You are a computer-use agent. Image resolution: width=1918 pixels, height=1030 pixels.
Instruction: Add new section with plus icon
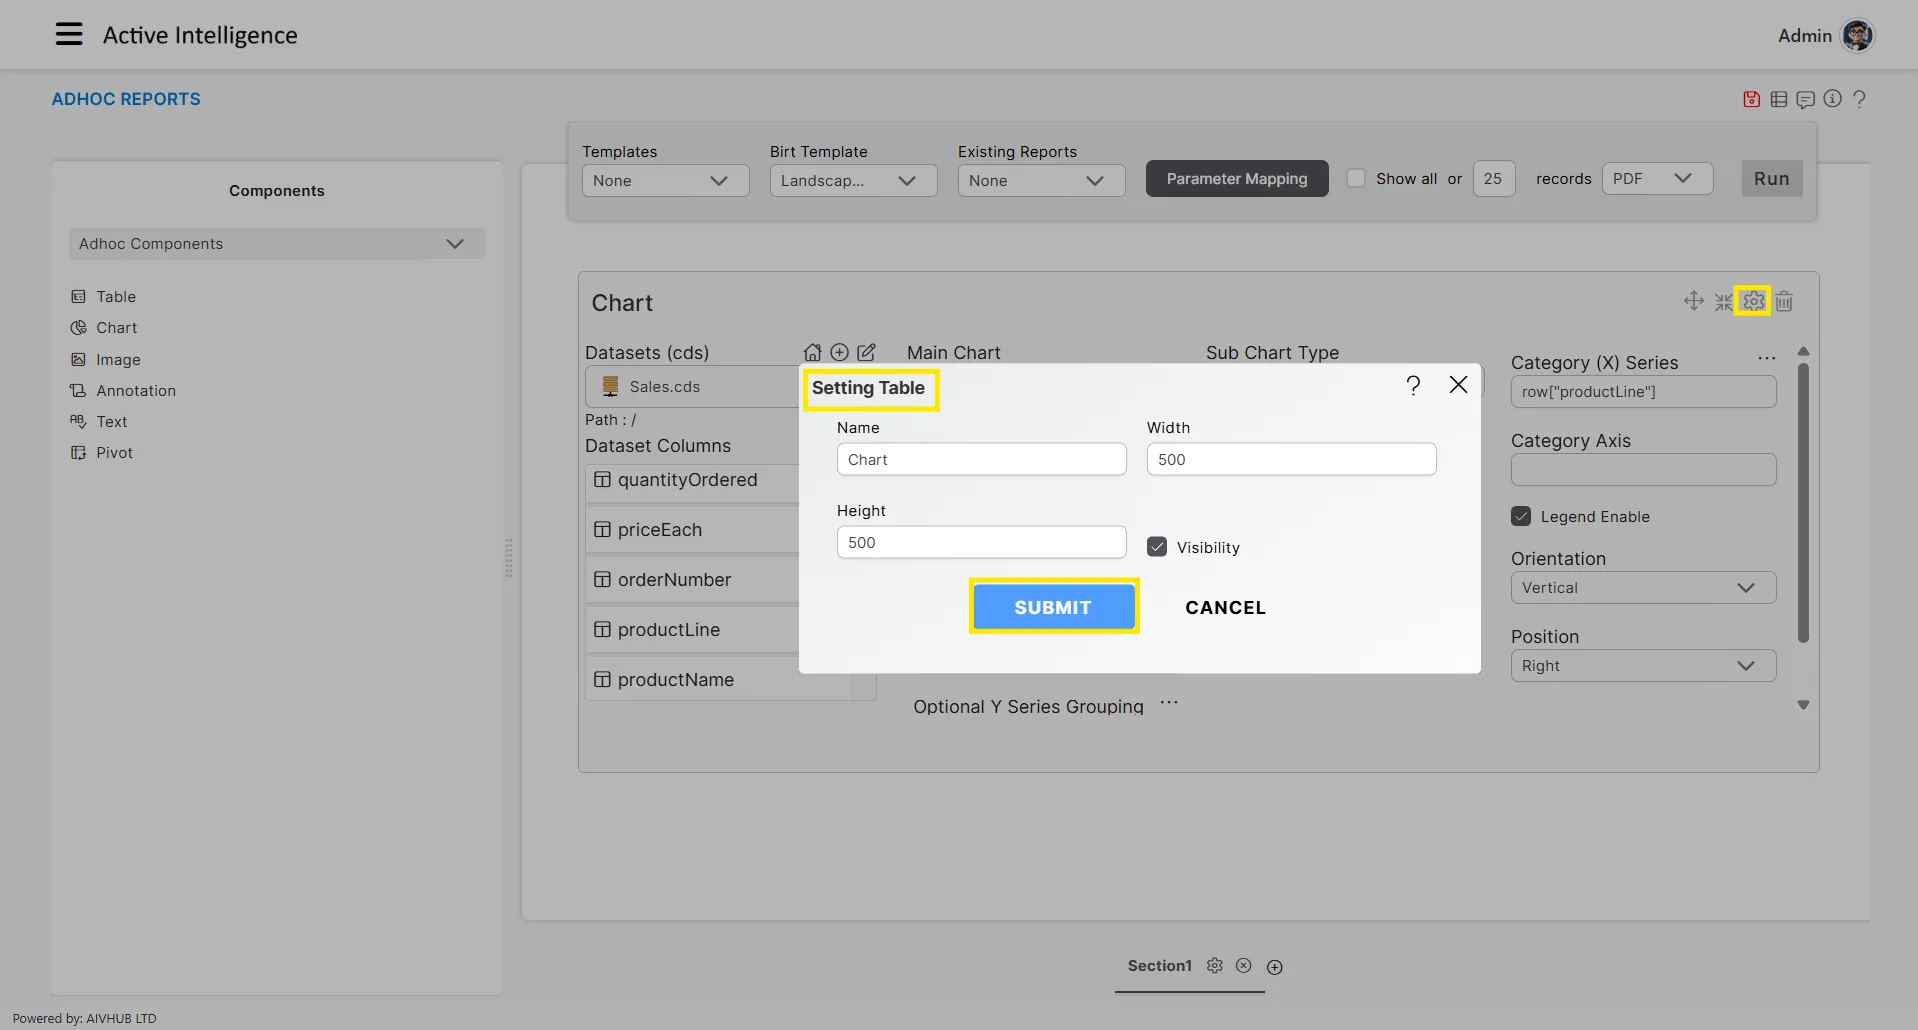[x=1274, y=967]
